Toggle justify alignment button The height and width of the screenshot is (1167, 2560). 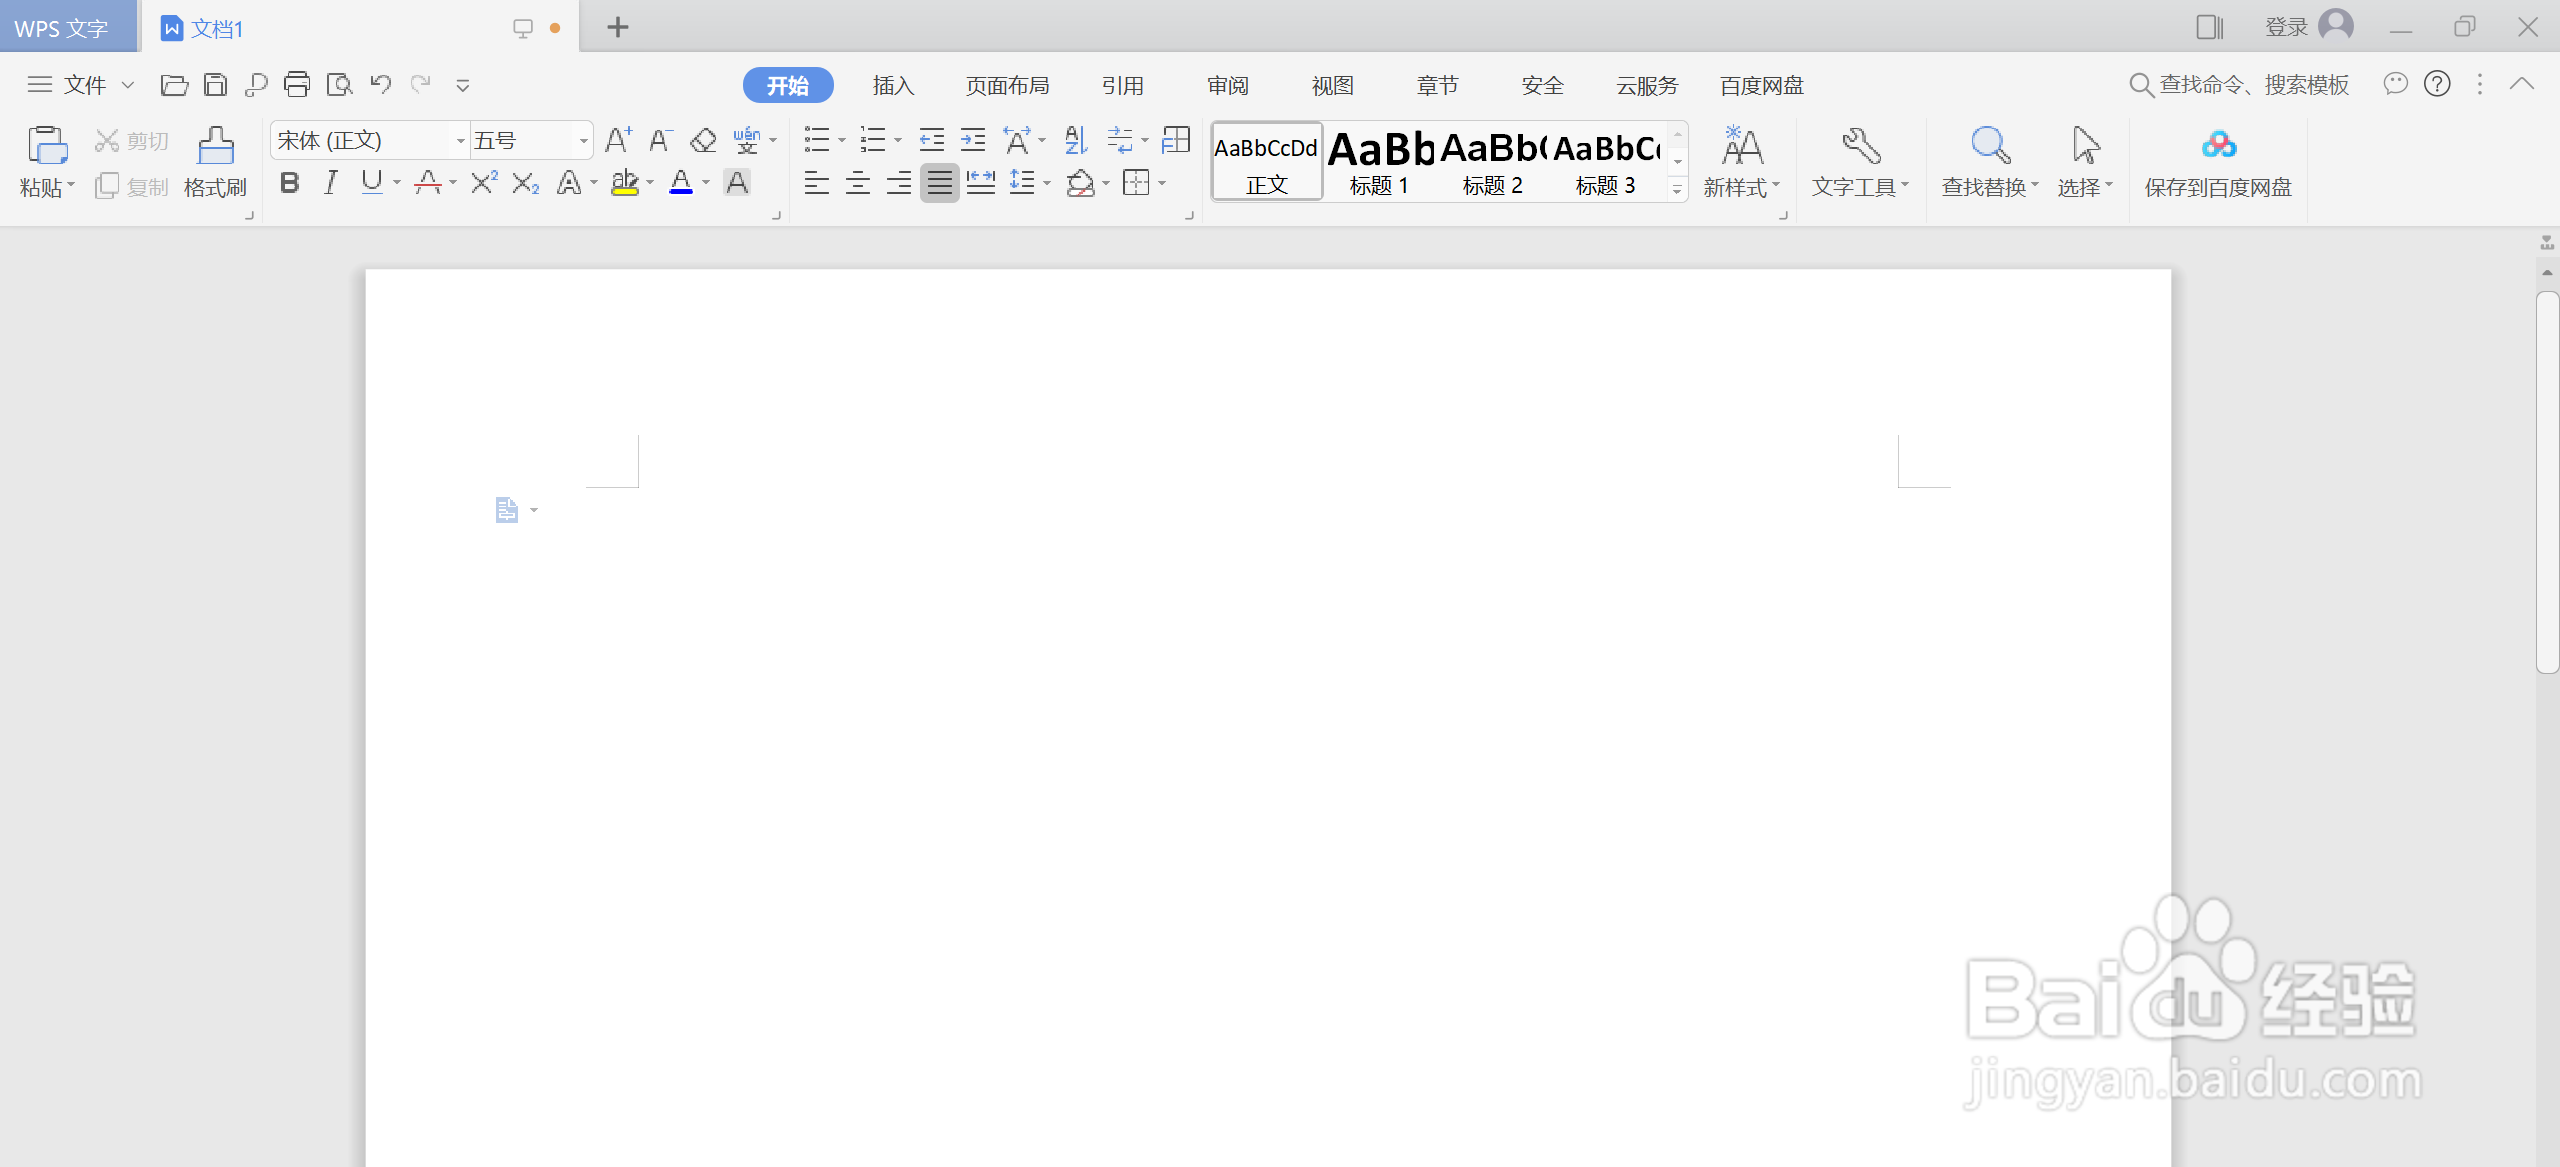tap(939, 183)
